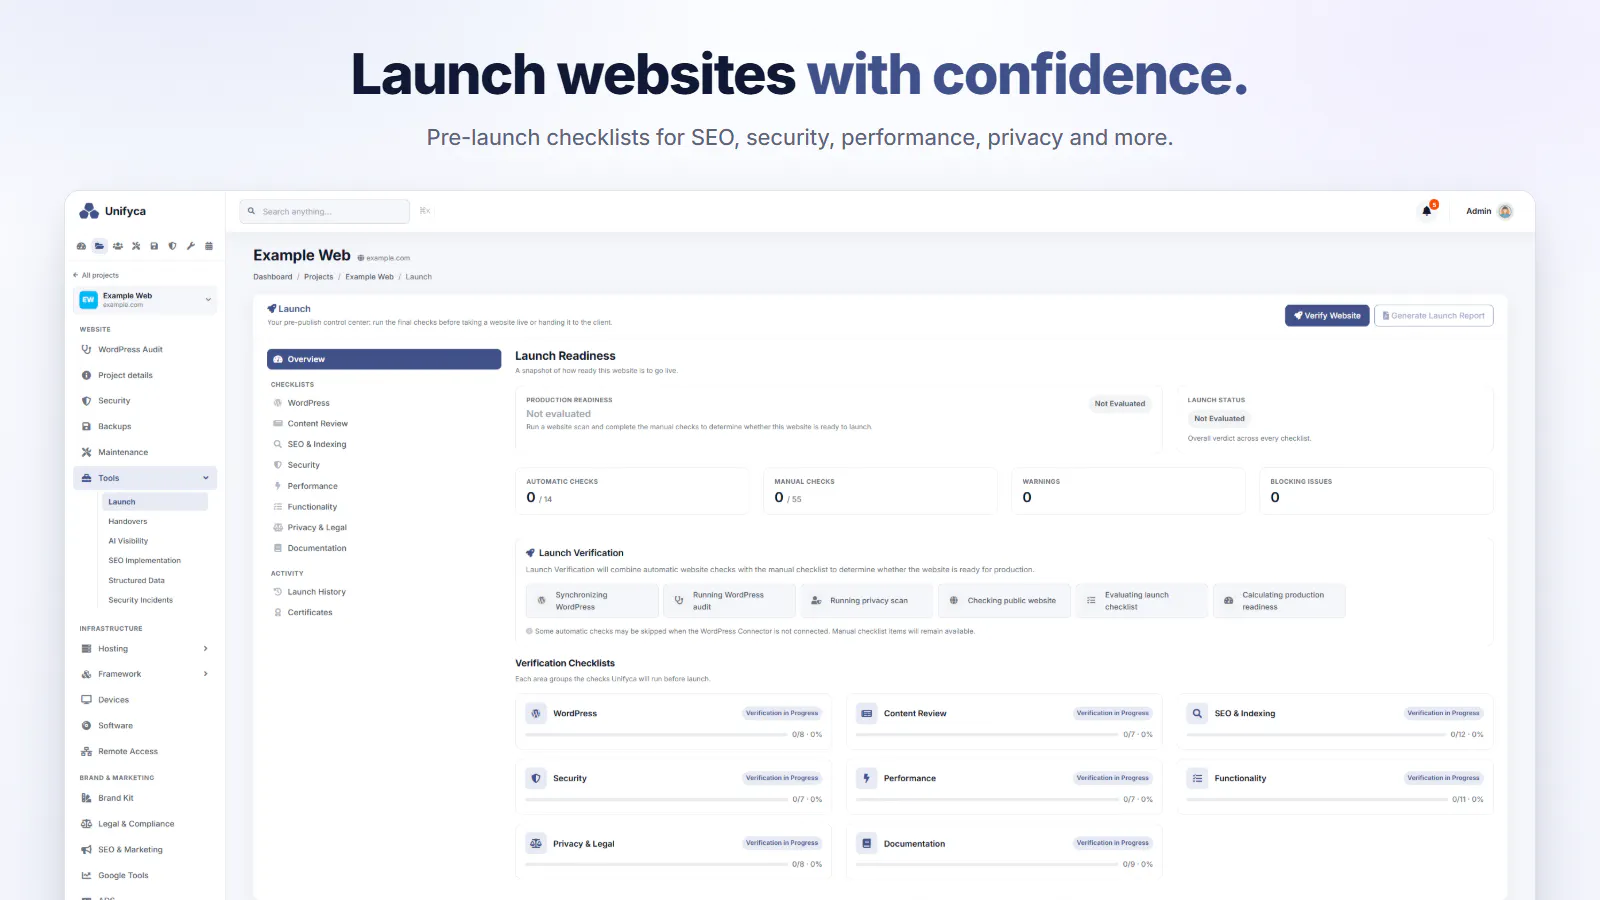This screenshot has height=900, width=1600.
Task: Open Documentation in the Checklists navigation
Action: 316,548
